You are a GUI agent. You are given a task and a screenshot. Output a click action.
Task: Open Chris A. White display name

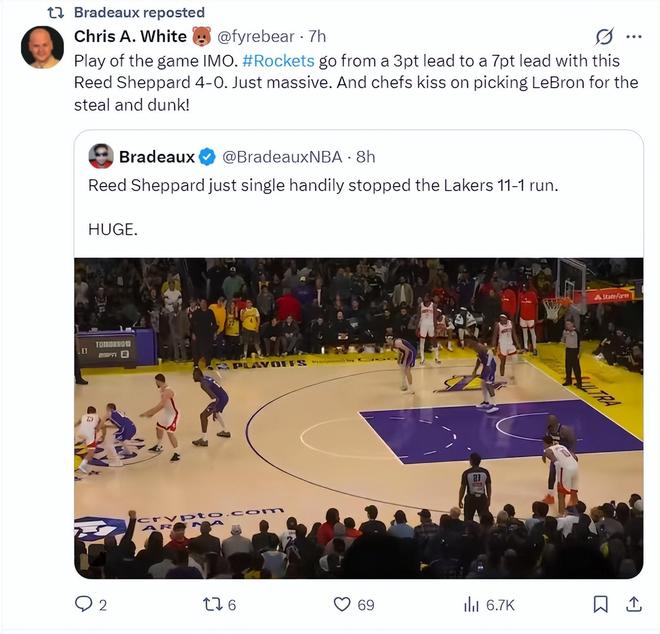[x=131, y=36]
